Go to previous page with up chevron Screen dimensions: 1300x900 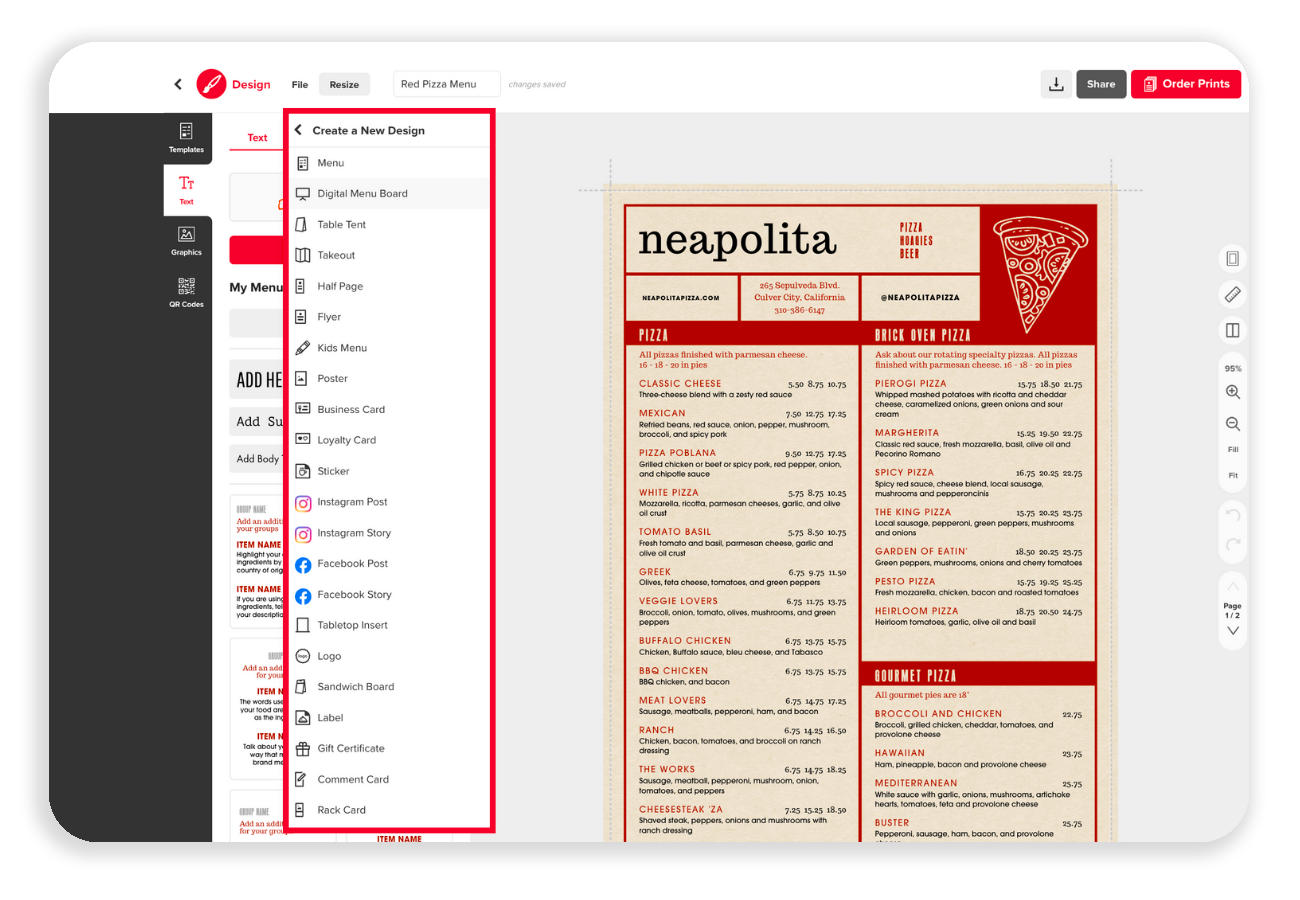1233,586
